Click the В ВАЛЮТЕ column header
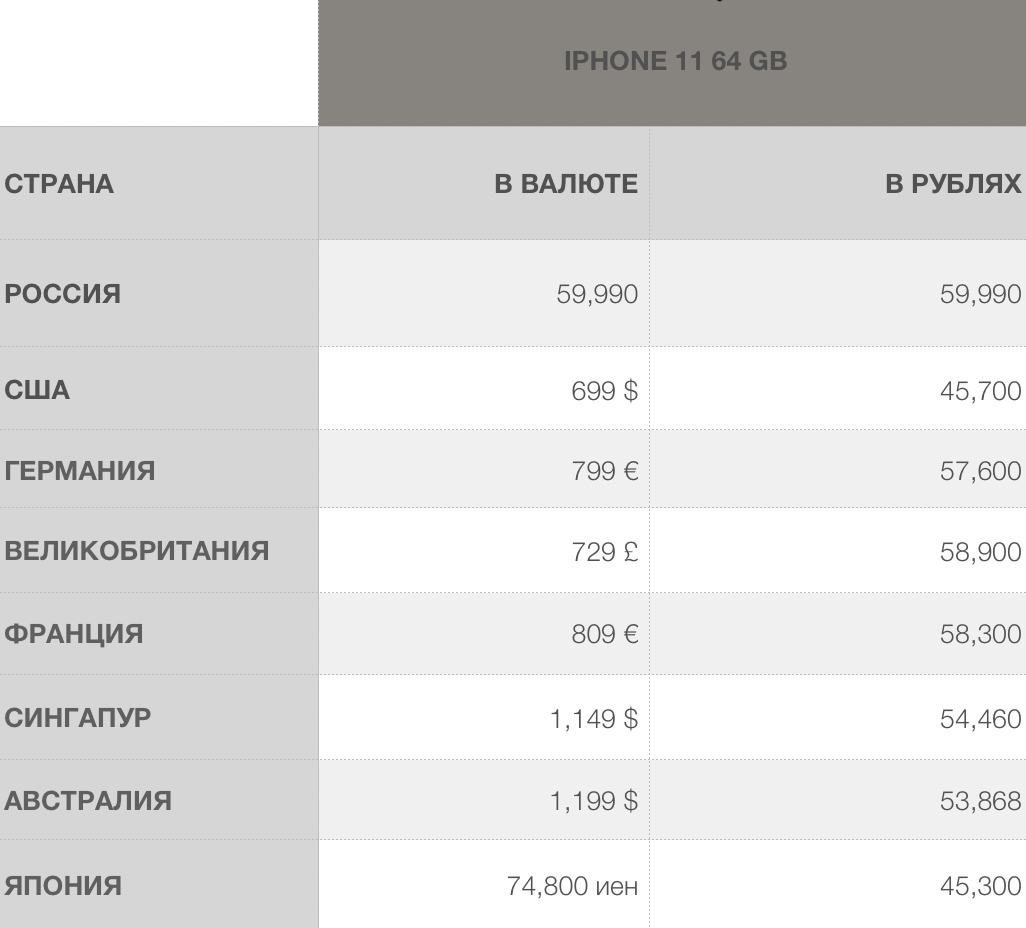Screen dimensions: 1026x928 (566, 184)
